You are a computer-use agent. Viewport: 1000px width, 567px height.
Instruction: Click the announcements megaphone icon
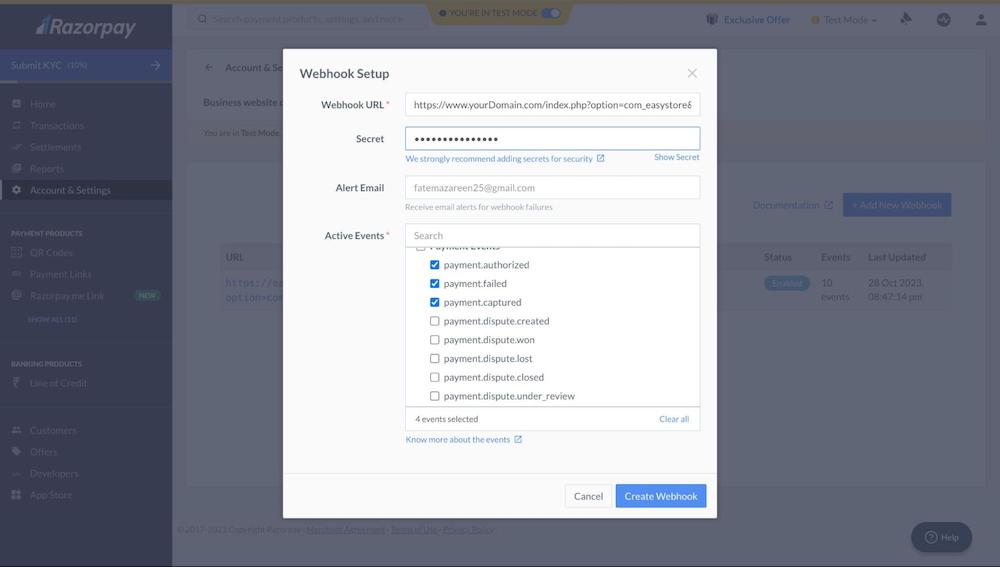click(x=906, y=19)
